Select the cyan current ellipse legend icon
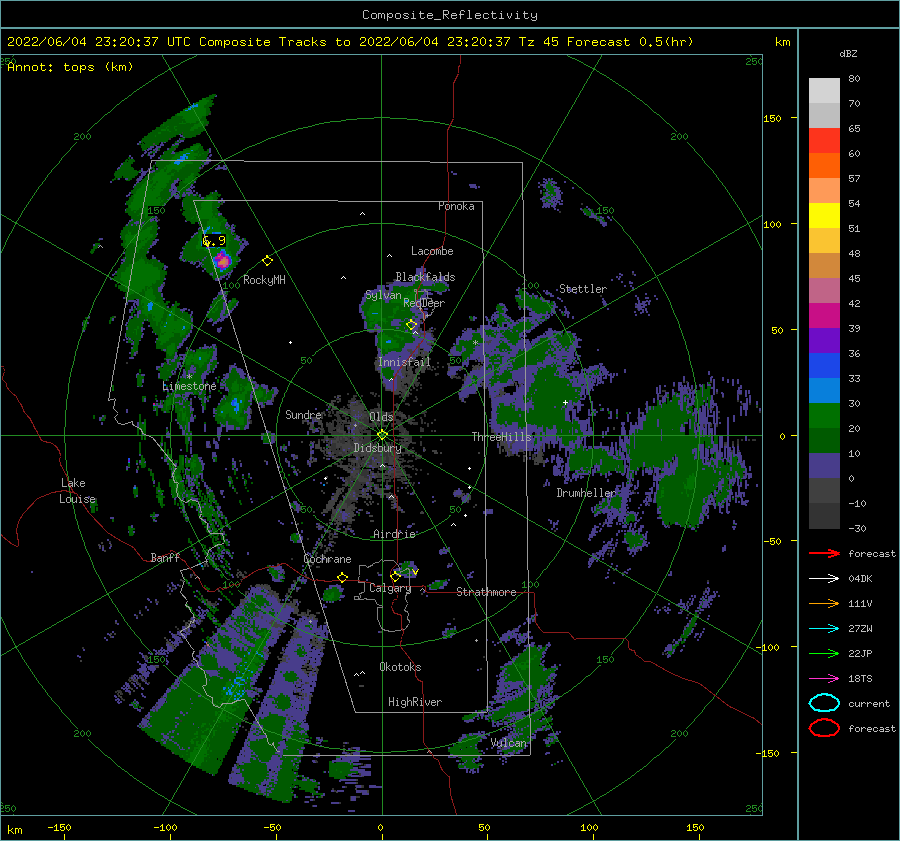 [x=824, y=703]
